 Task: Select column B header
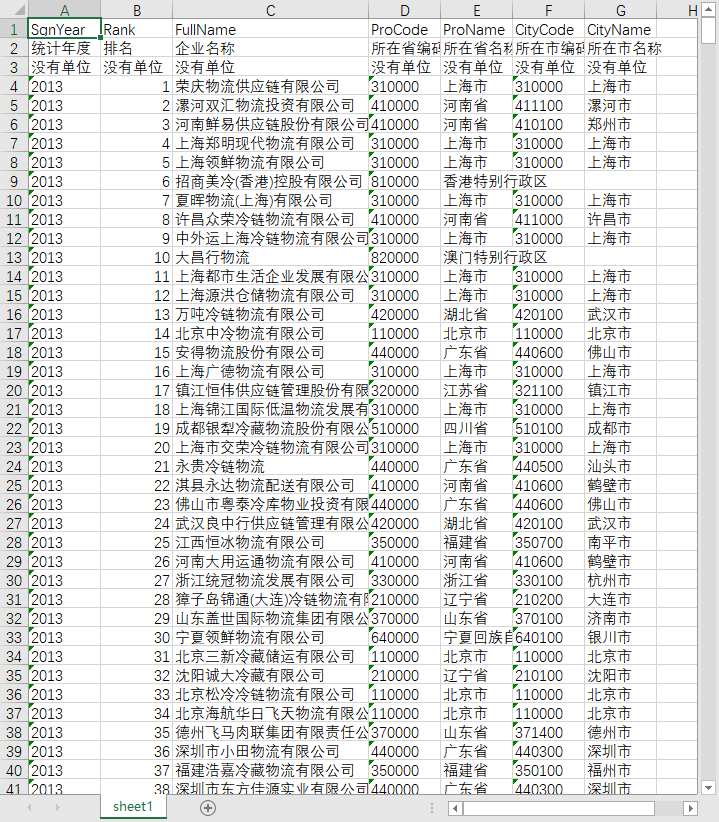(x=136, y=10)
